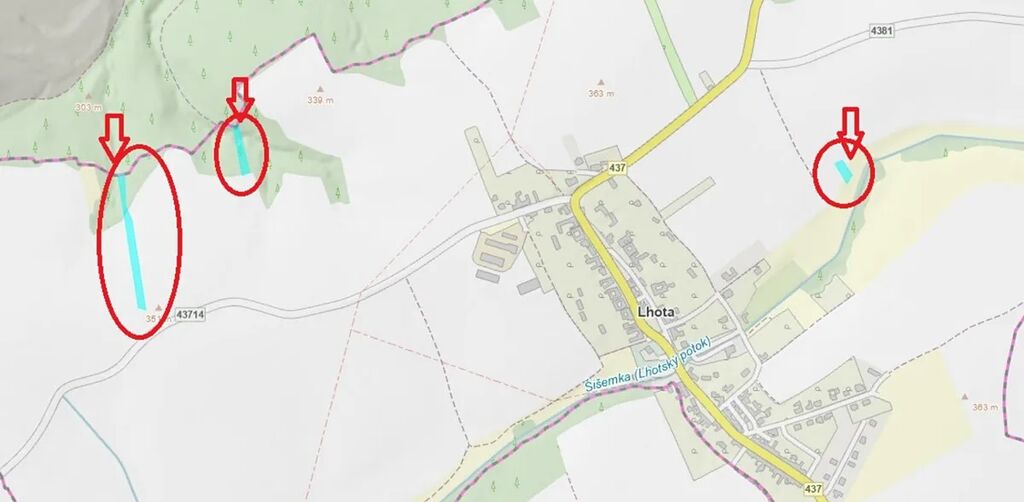
Task: Click the 363 m peak marker north of village
Action: 601,82
